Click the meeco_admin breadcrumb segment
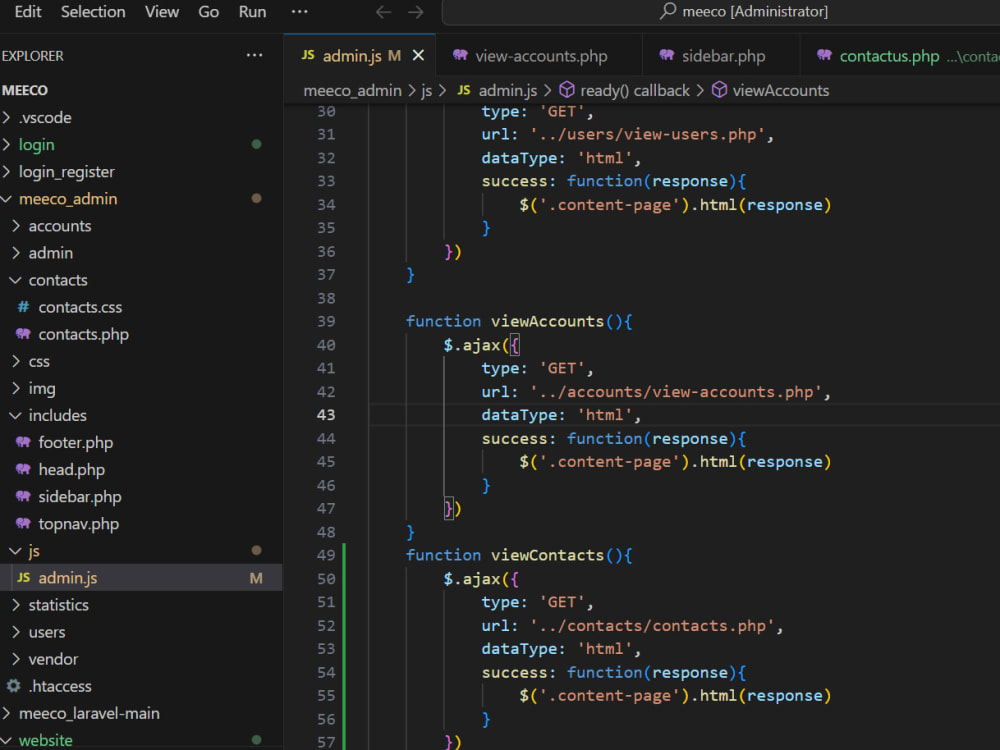 pos(352,91)
